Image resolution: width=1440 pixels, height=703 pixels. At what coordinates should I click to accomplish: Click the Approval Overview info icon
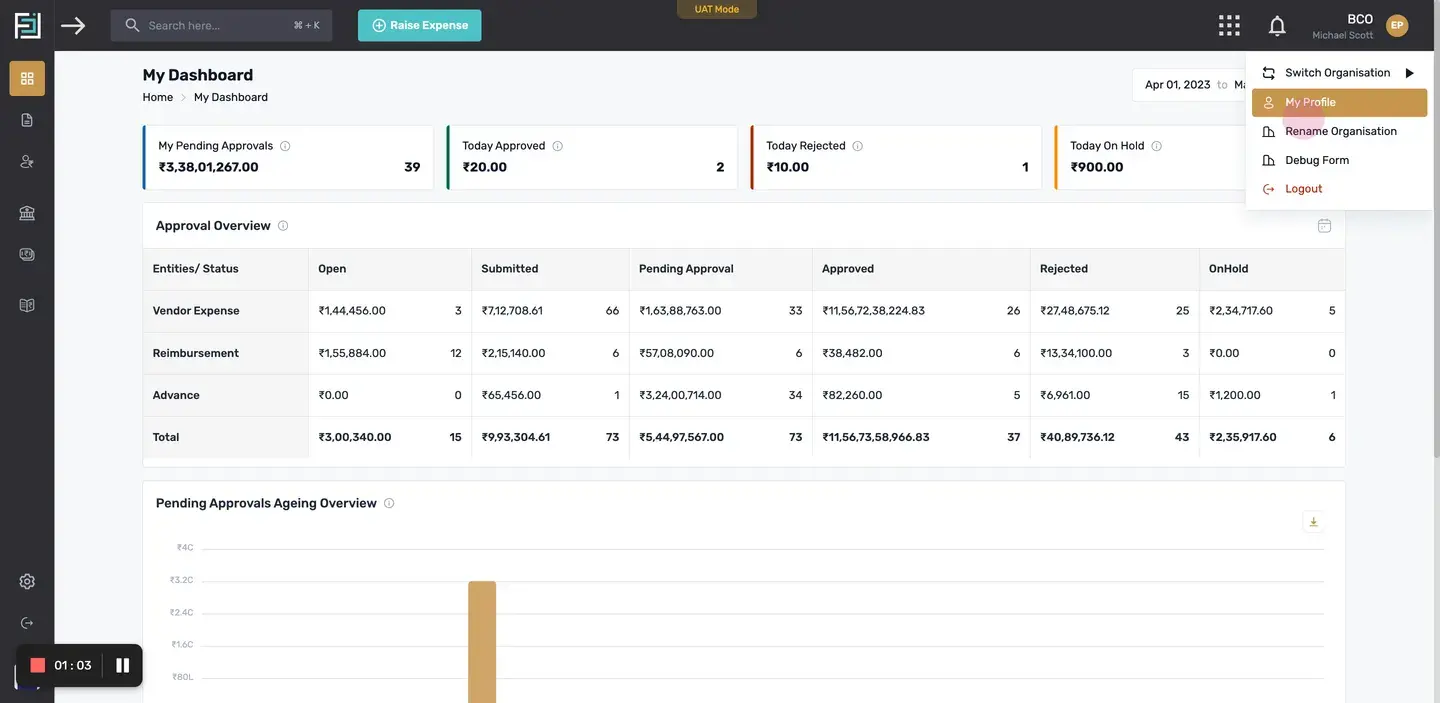coord(283,226)
